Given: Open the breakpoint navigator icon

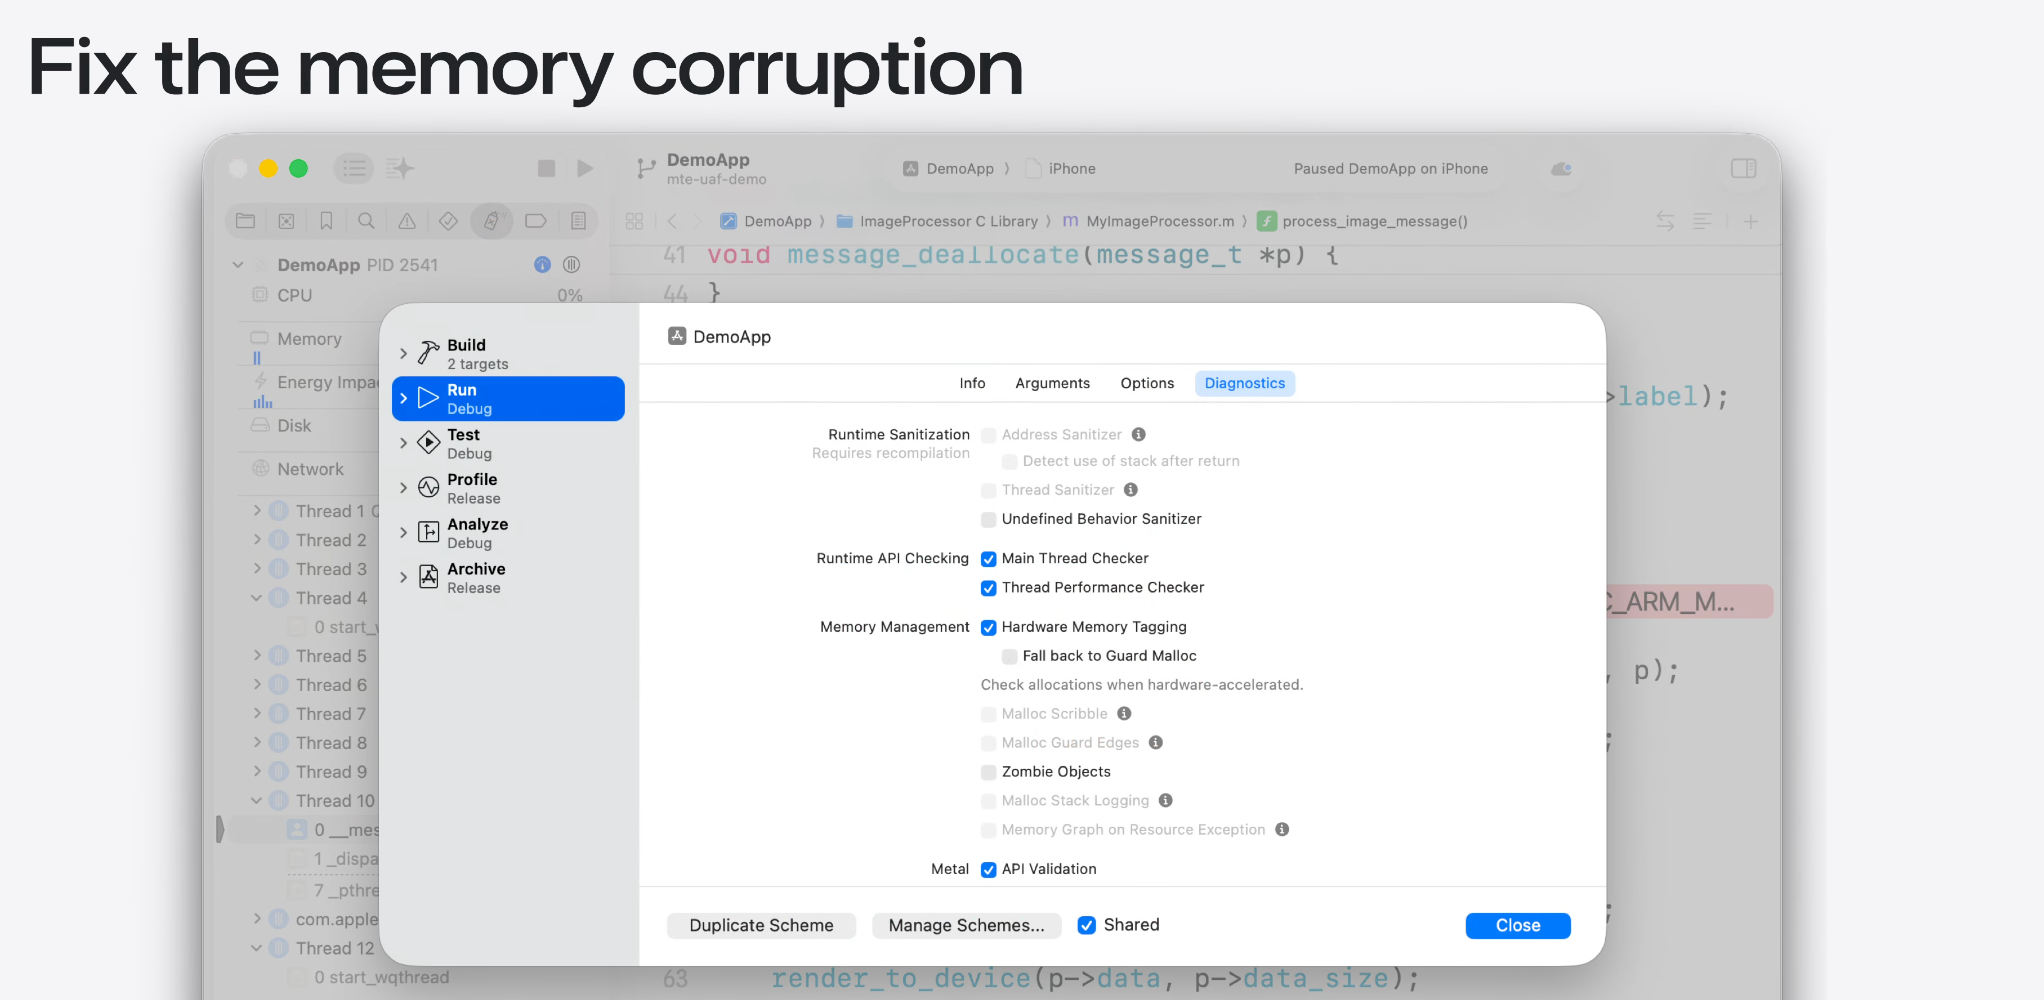Looking at the screenshot, I should (x=536, y=221).
